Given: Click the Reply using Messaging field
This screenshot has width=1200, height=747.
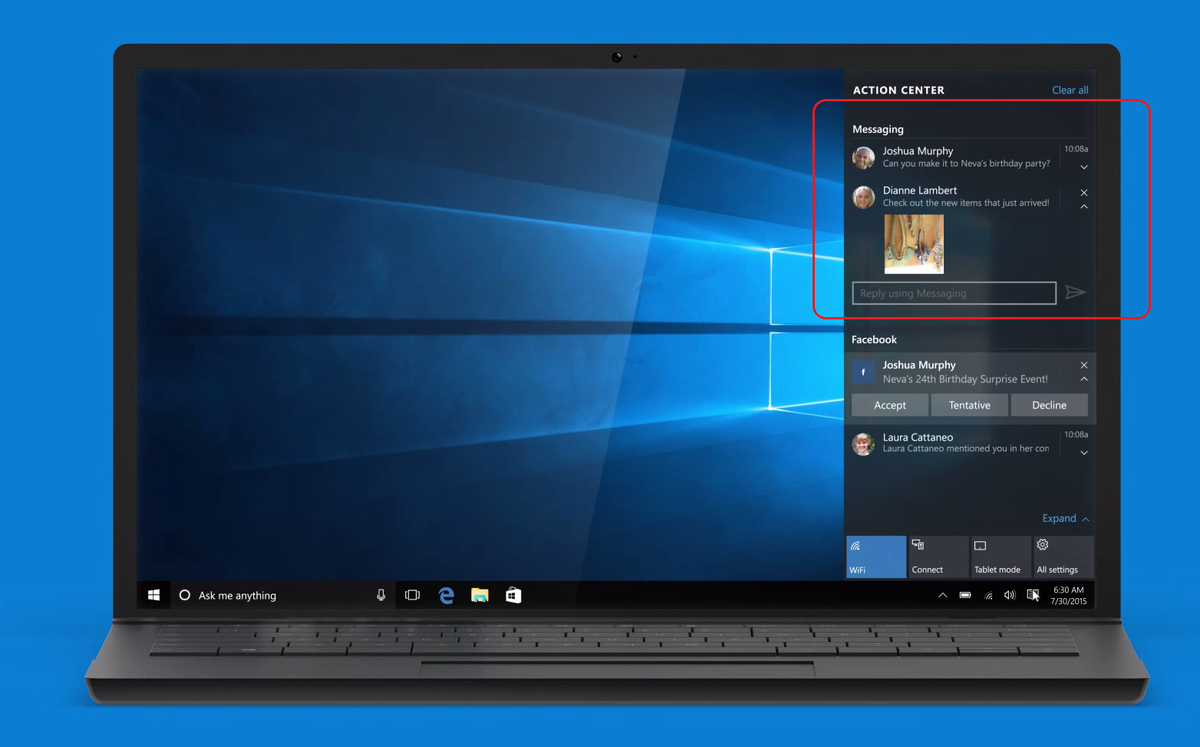Looking at the screenshot, I should 954,293.
